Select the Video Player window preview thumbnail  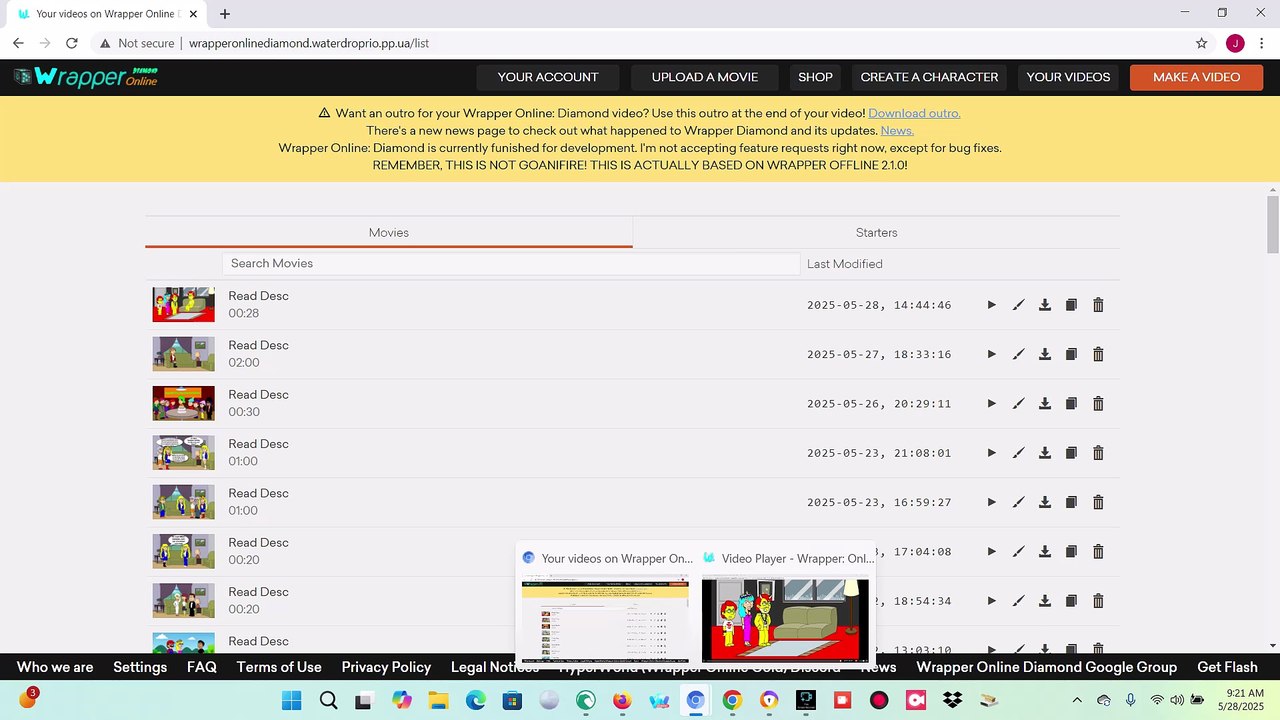coord(785,620)
